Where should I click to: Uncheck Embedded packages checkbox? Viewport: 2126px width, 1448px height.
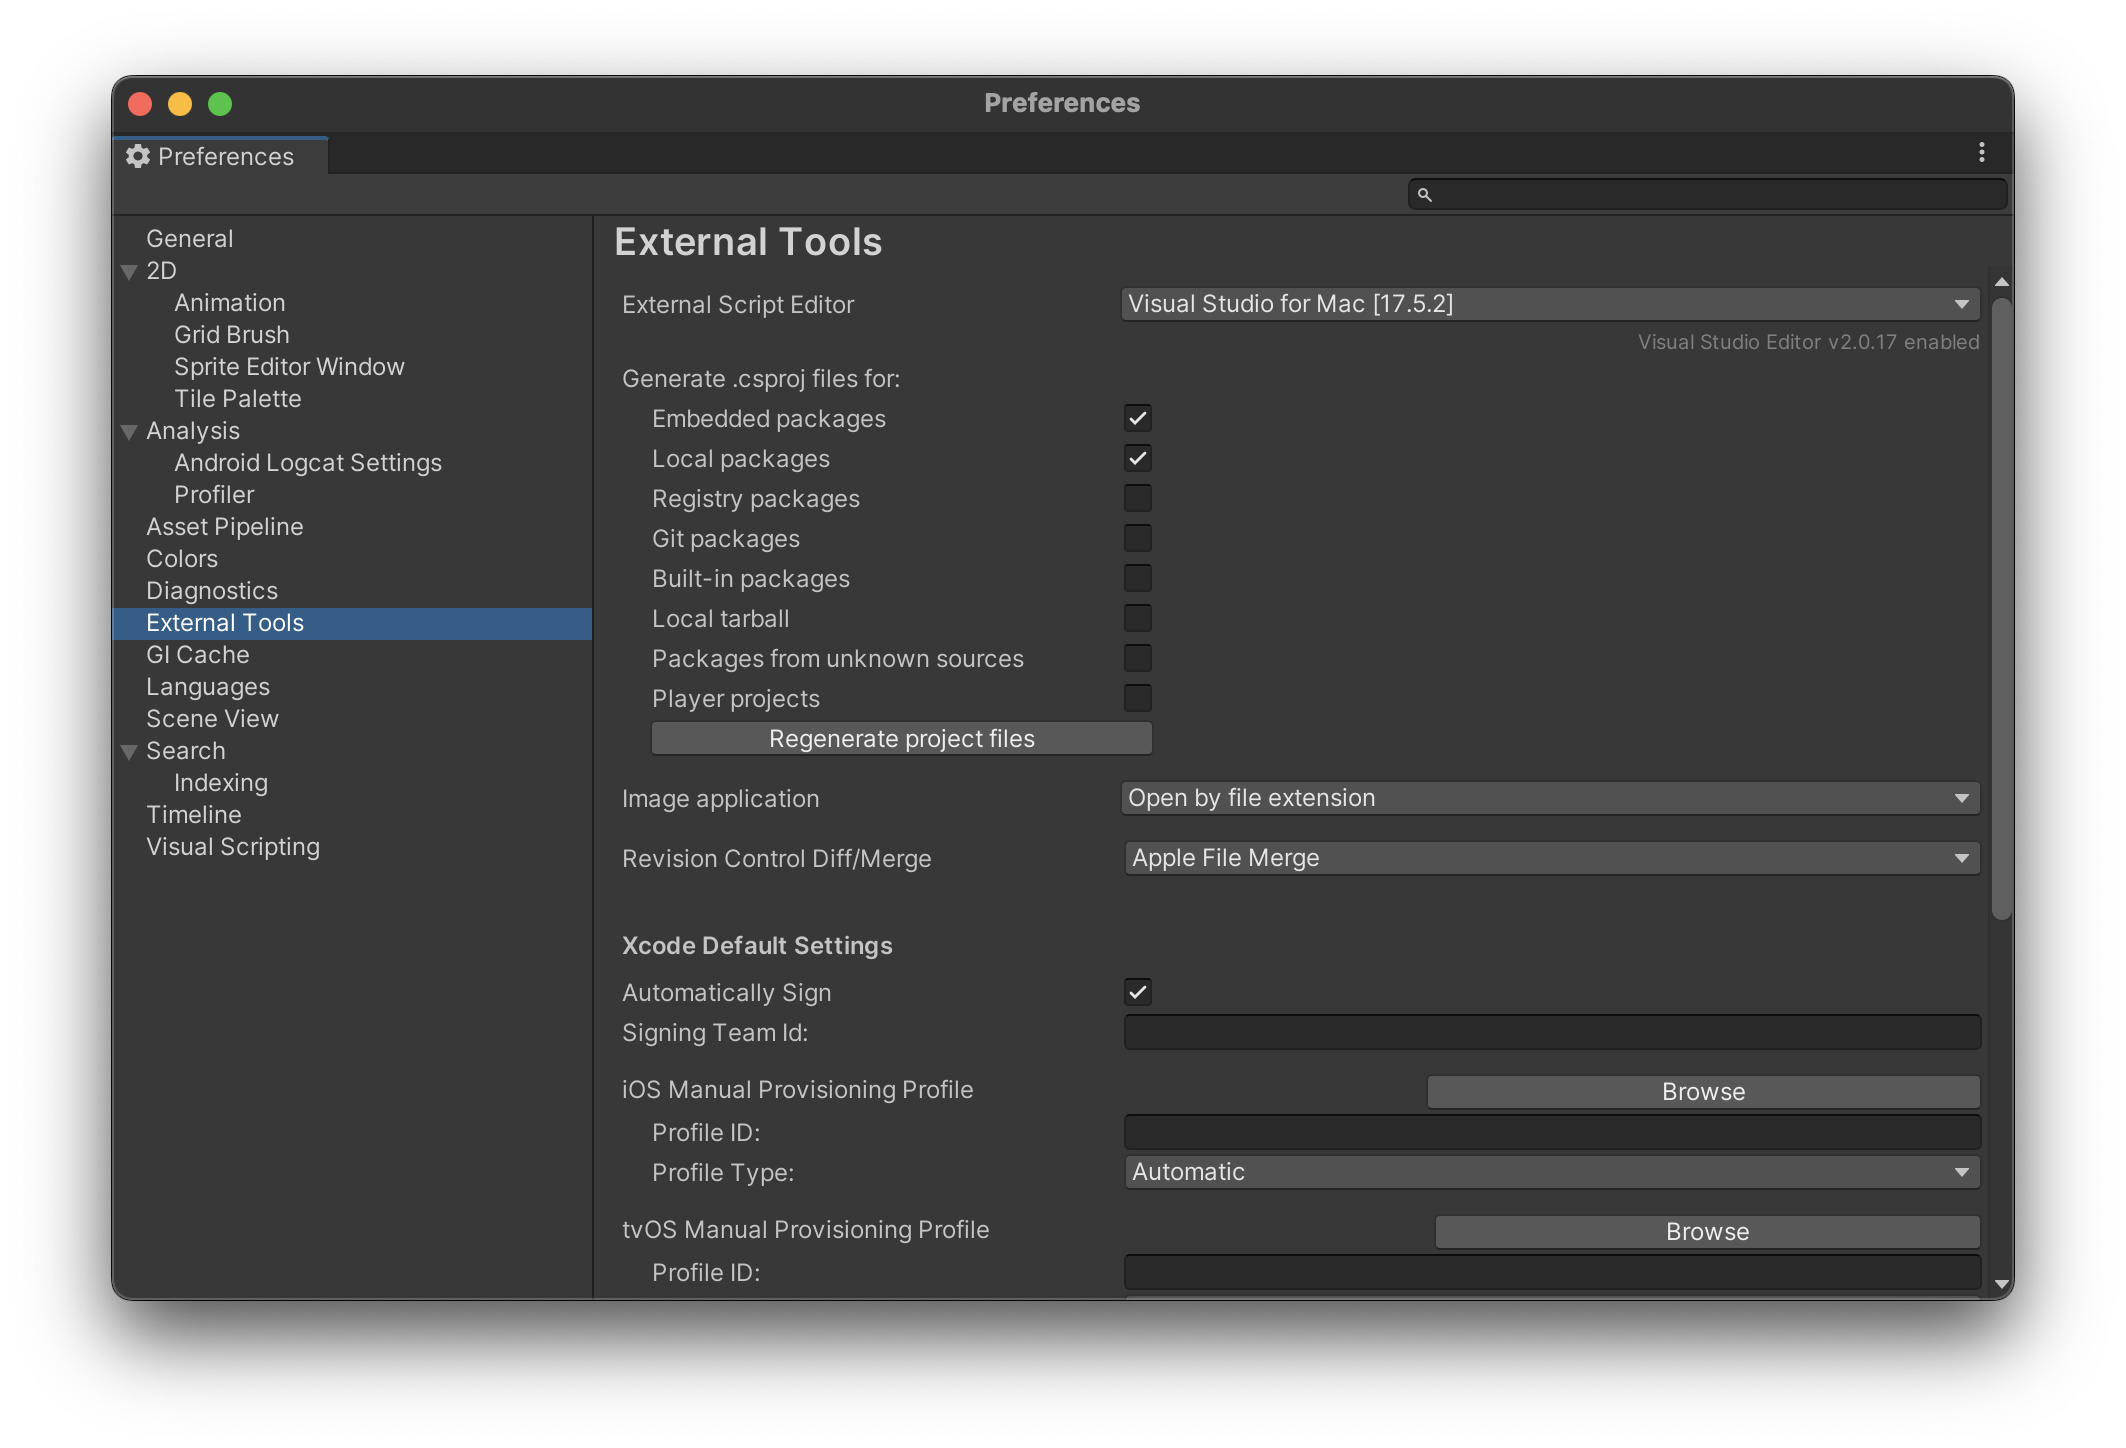click(1137, 418)
